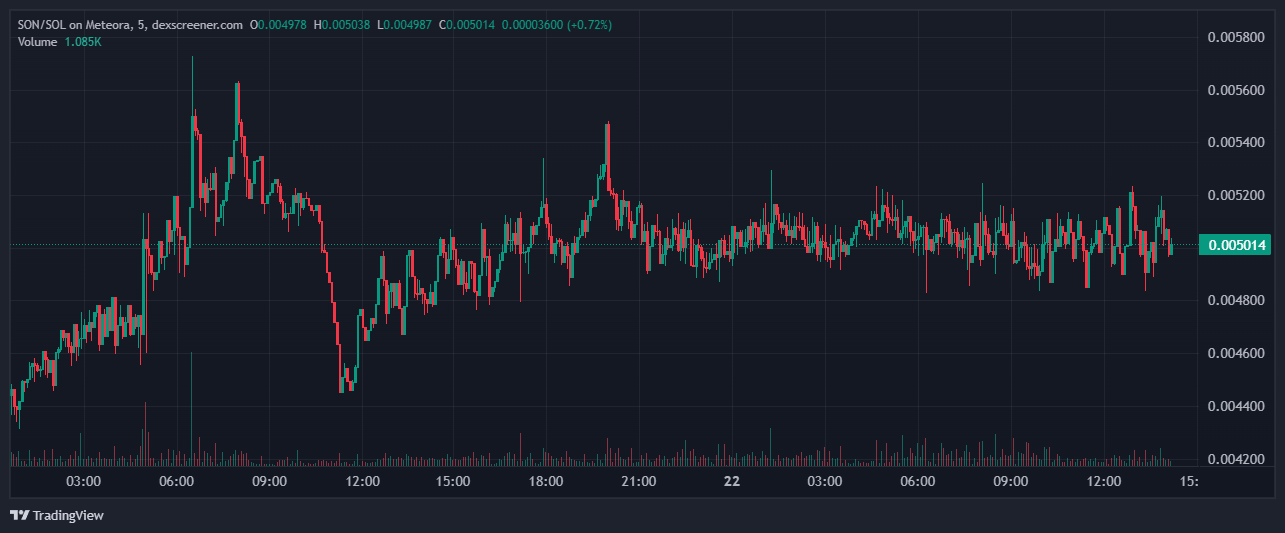Click the first 06:00 time axis label
Image resolution: width=1285 pixels, height=533 pixels.
point(176,481)
